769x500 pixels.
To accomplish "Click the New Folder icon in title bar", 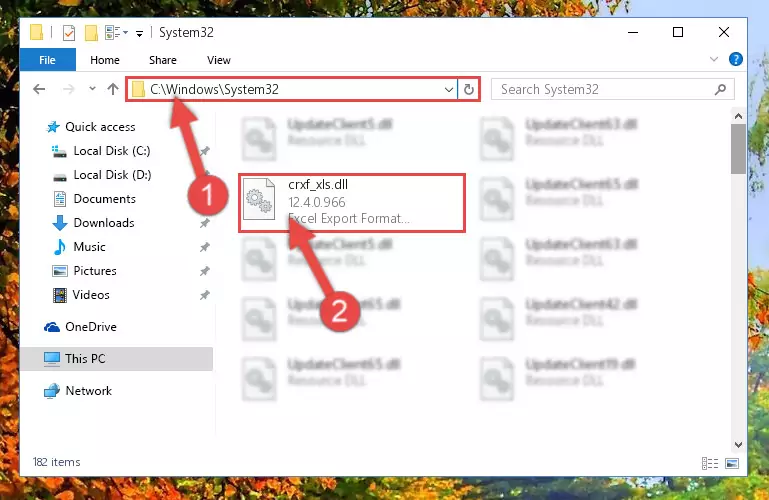I will tap(91, 33).
